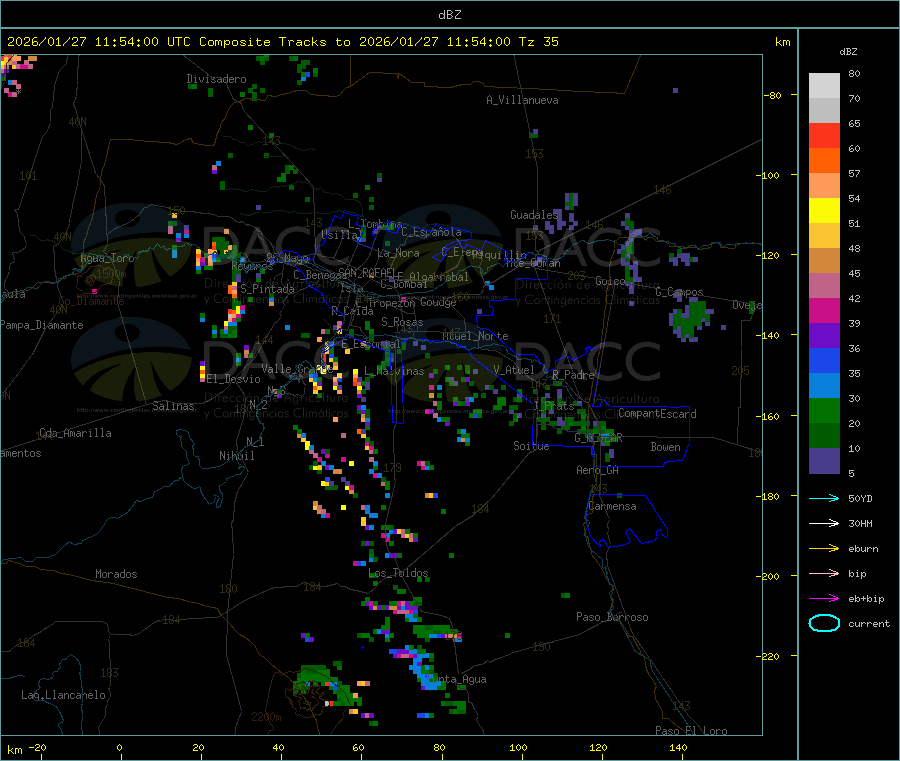Select the gray 65-70 dBZ swatch
The width and height of the screenshot is (900, 761).
(x=824, y=111)
